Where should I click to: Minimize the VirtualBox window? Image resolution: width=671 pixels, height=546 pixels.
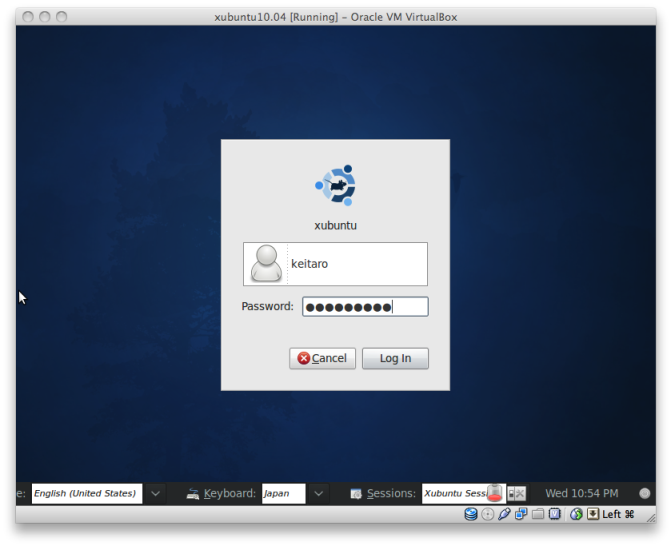coord(45,17)
